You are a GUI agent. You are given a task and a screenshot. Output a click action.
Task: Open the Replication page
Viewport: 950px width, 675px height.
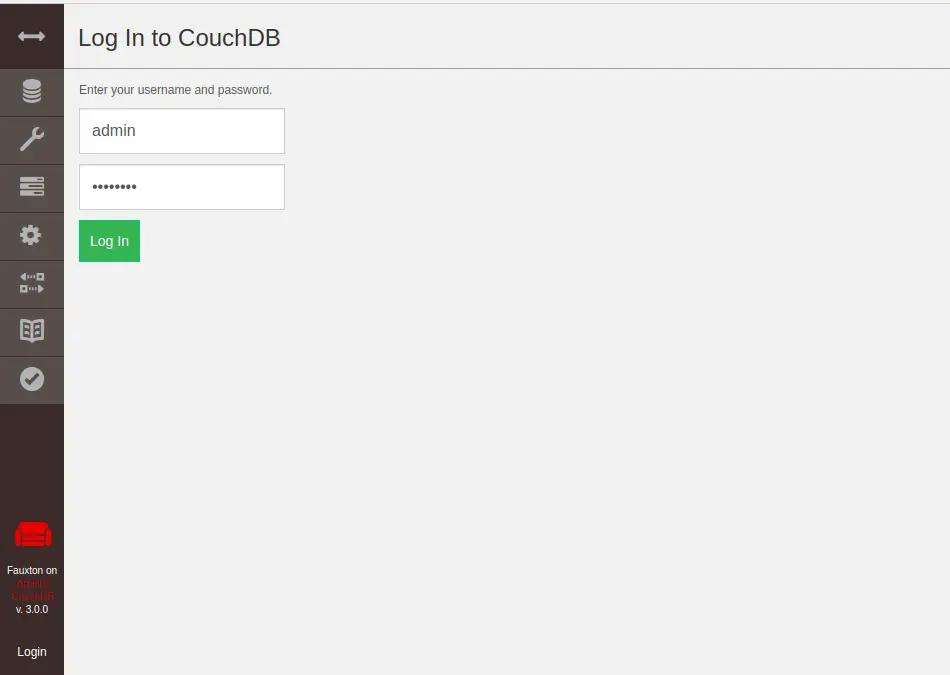click(x=32, y=284)
